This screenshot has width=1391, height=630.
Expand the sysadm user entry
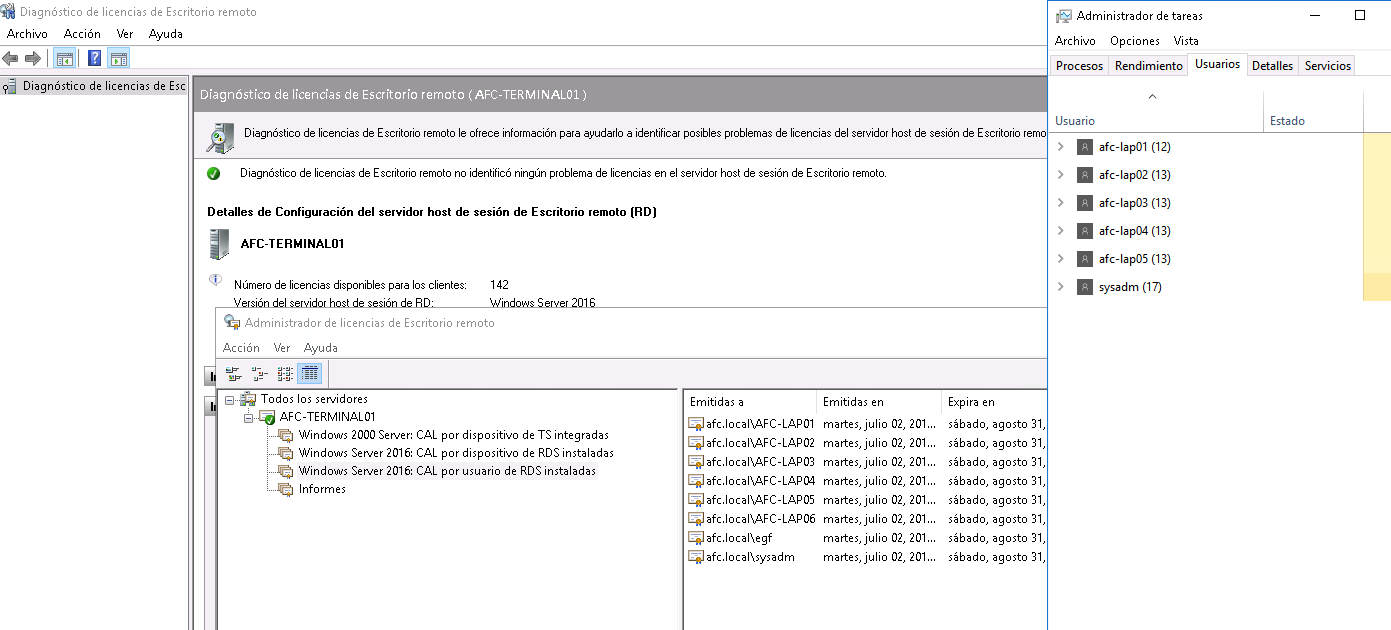1061,287
